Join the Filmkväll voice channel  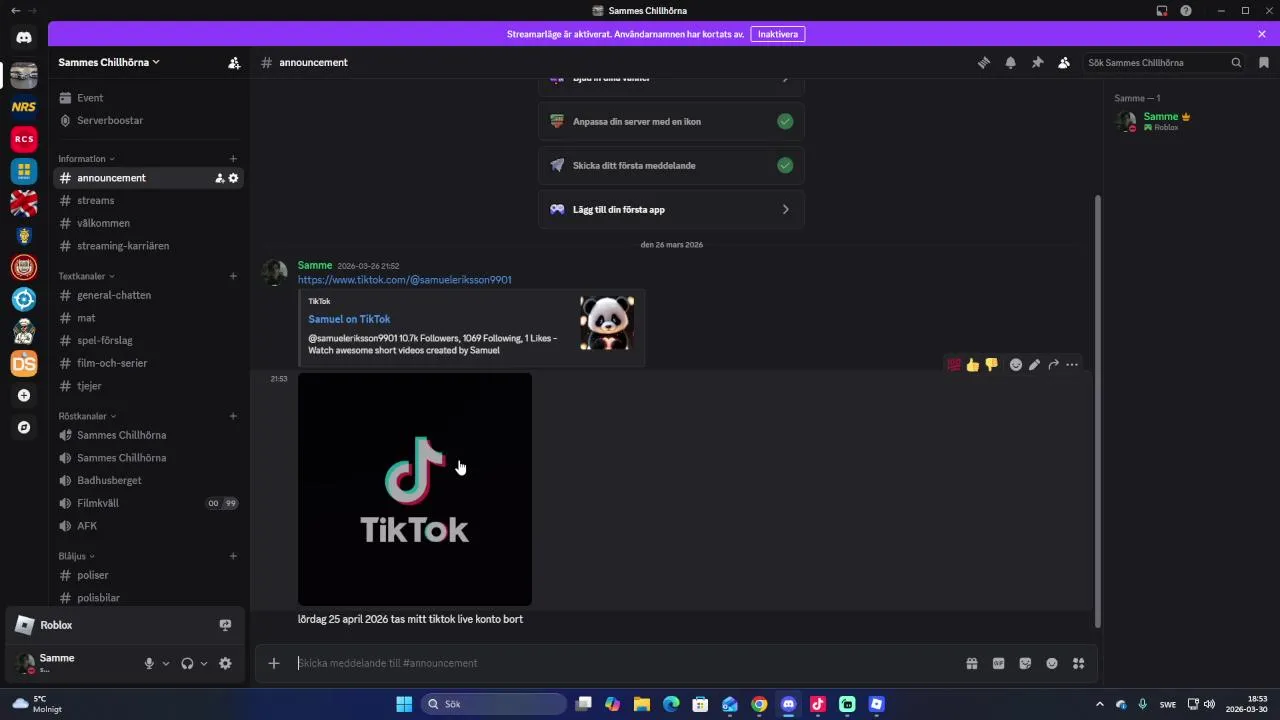149,503
